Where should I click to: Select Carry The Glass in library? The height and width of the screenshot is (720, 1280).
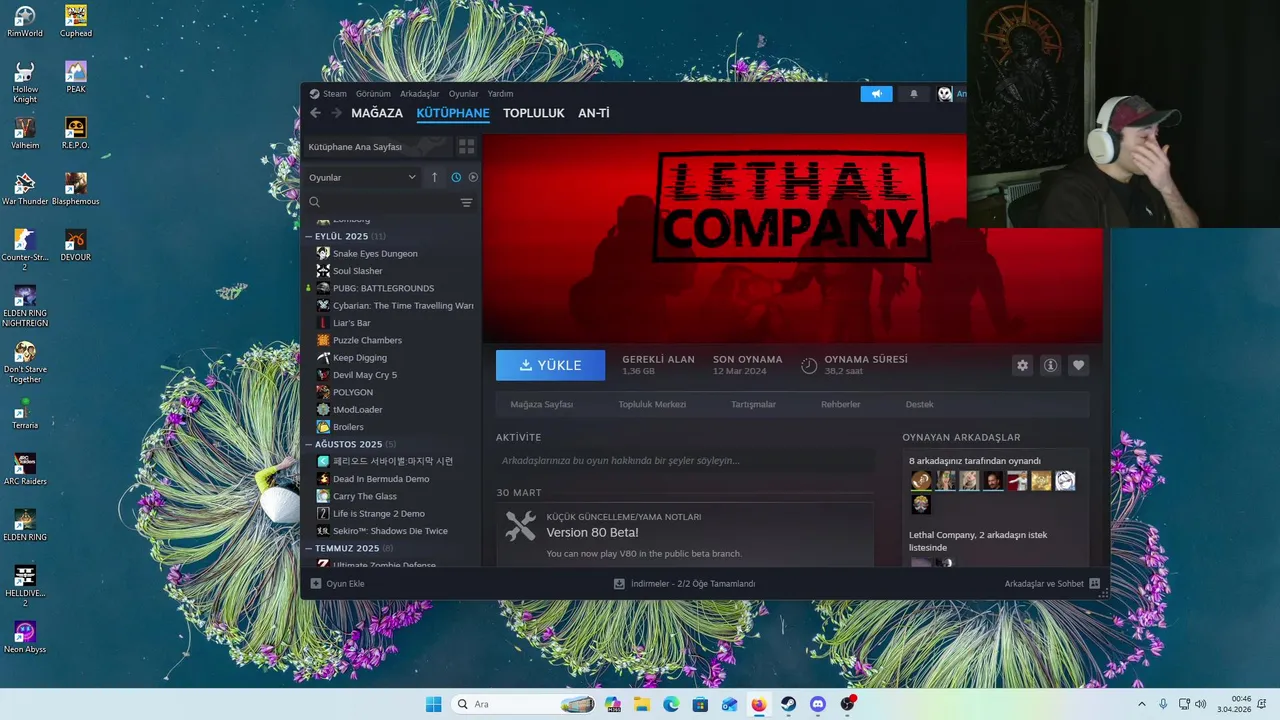(364, 496)
